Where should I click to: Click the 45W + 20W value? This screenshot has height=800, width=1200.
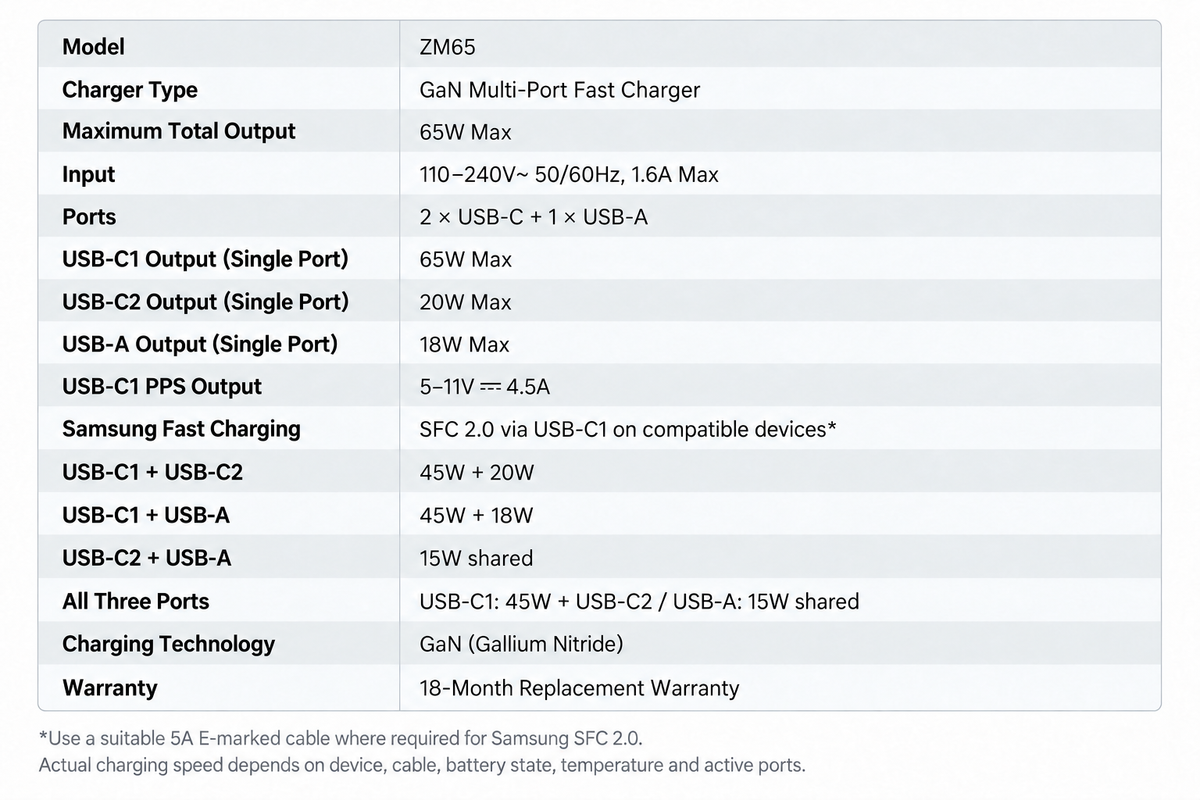tap(477, 472)
